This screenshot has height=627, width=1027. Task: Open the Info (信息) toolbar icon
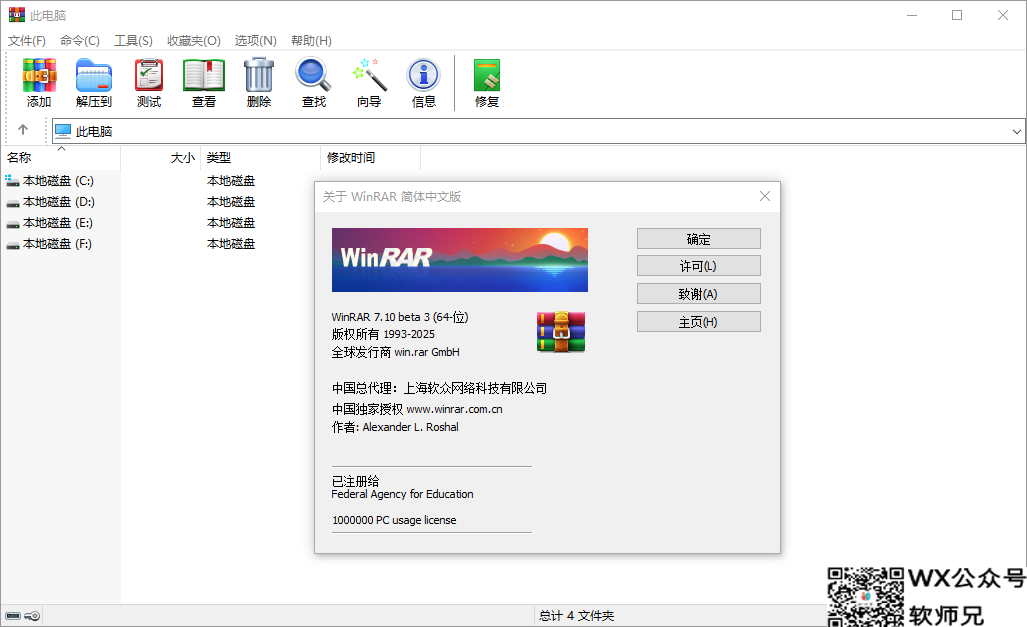click(x=424, y=76)
